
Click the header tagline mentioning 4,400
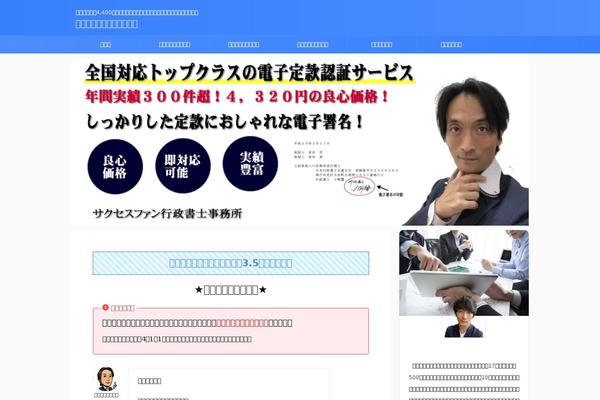137,13
